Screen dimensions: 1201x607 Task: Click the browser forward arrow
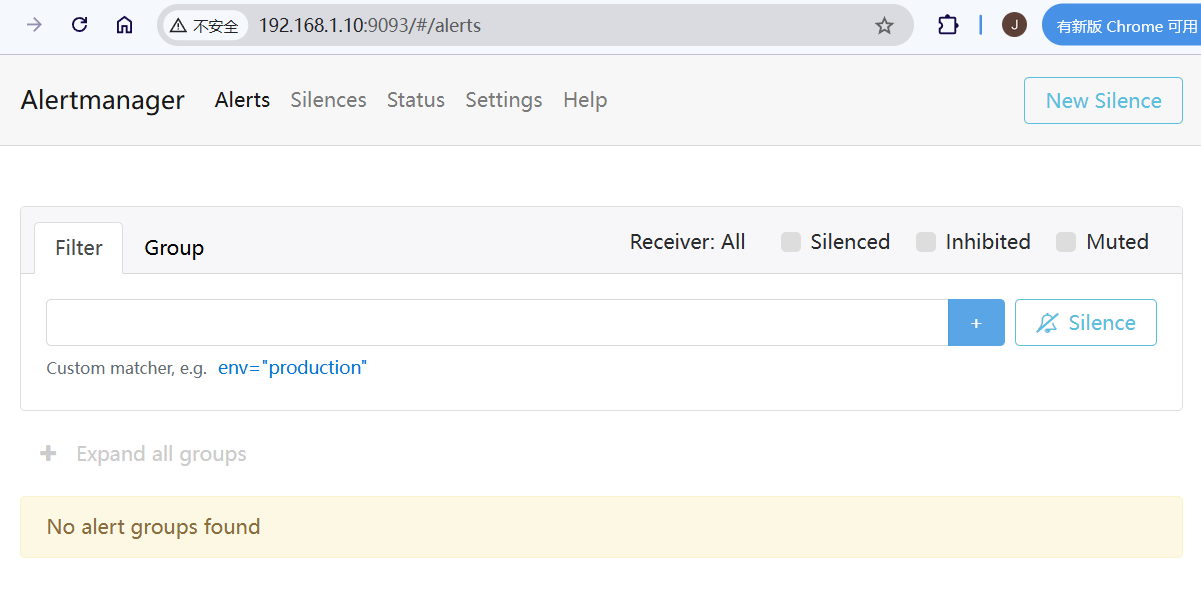point(35,25)
